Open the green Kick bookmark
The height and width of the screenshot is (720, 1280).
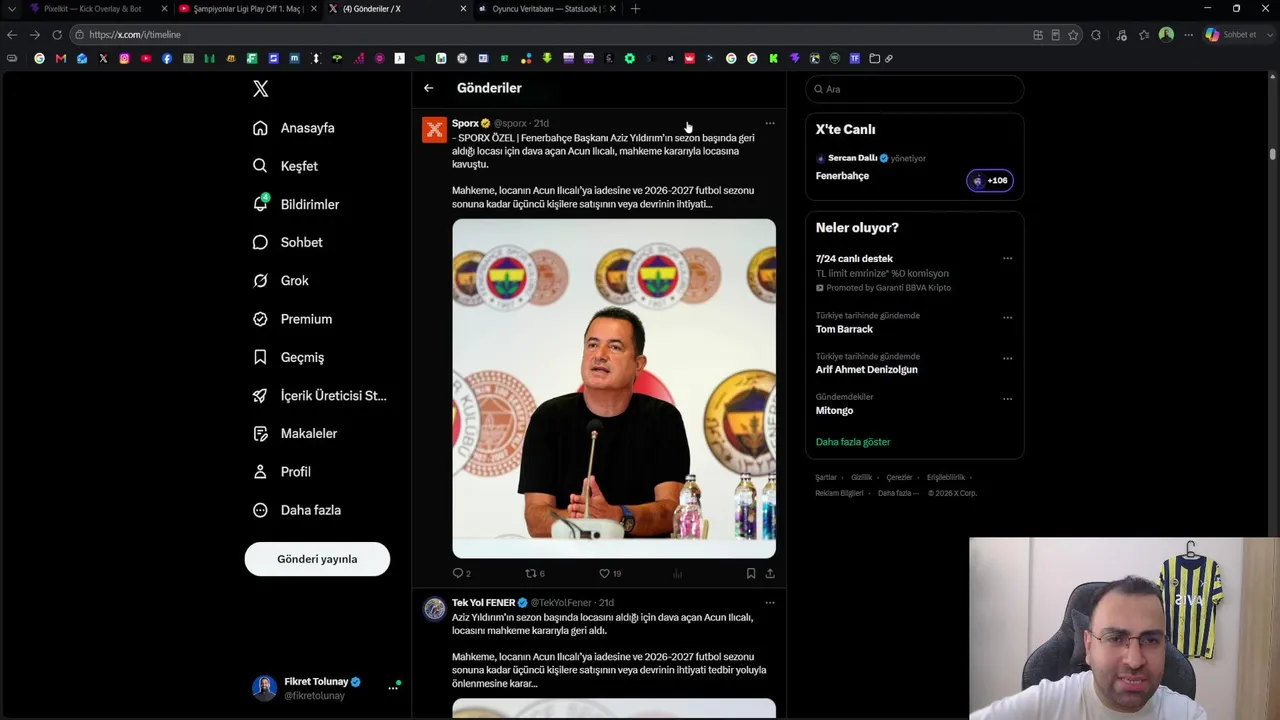click(773, 59)
